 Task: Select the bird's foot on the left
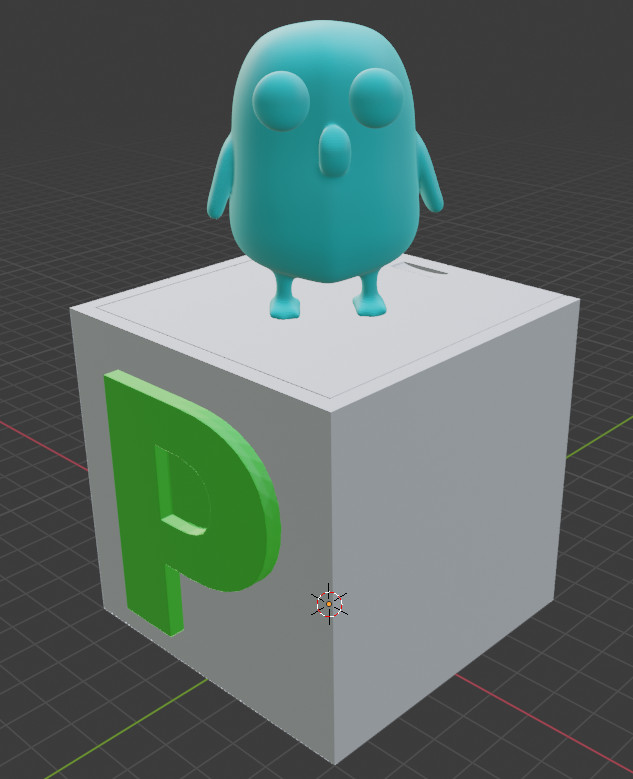pos(285,300)
